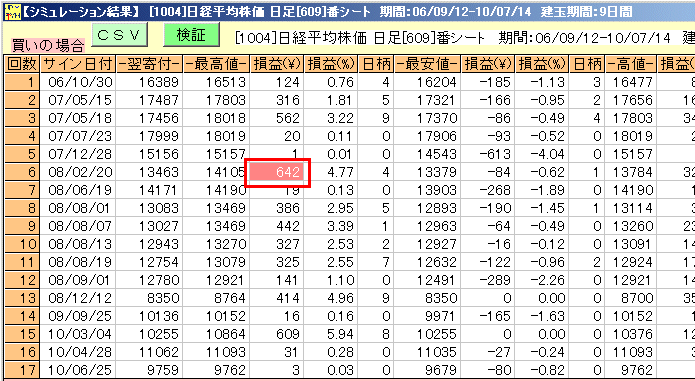Click the 検証 verification button

[191, 35]
